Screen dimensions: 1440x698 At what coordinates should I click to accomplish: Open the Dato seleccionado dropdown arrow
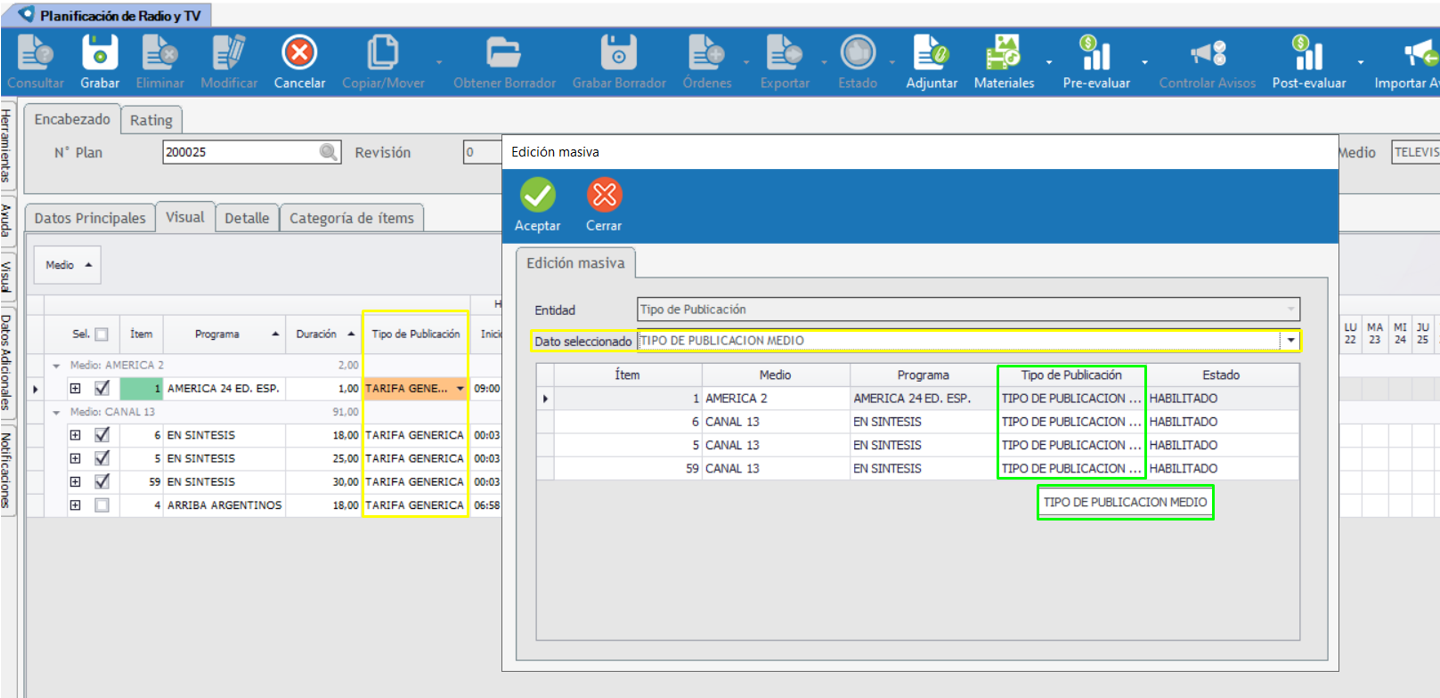click(x=1291, y=341)
